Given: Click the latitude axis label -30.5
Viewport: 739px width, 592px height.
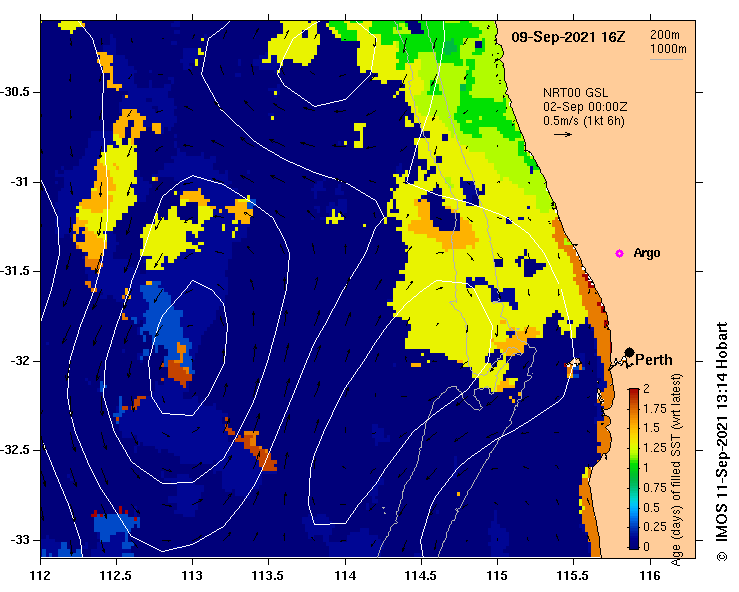Looking at the screenshot, I should point(15,92).
